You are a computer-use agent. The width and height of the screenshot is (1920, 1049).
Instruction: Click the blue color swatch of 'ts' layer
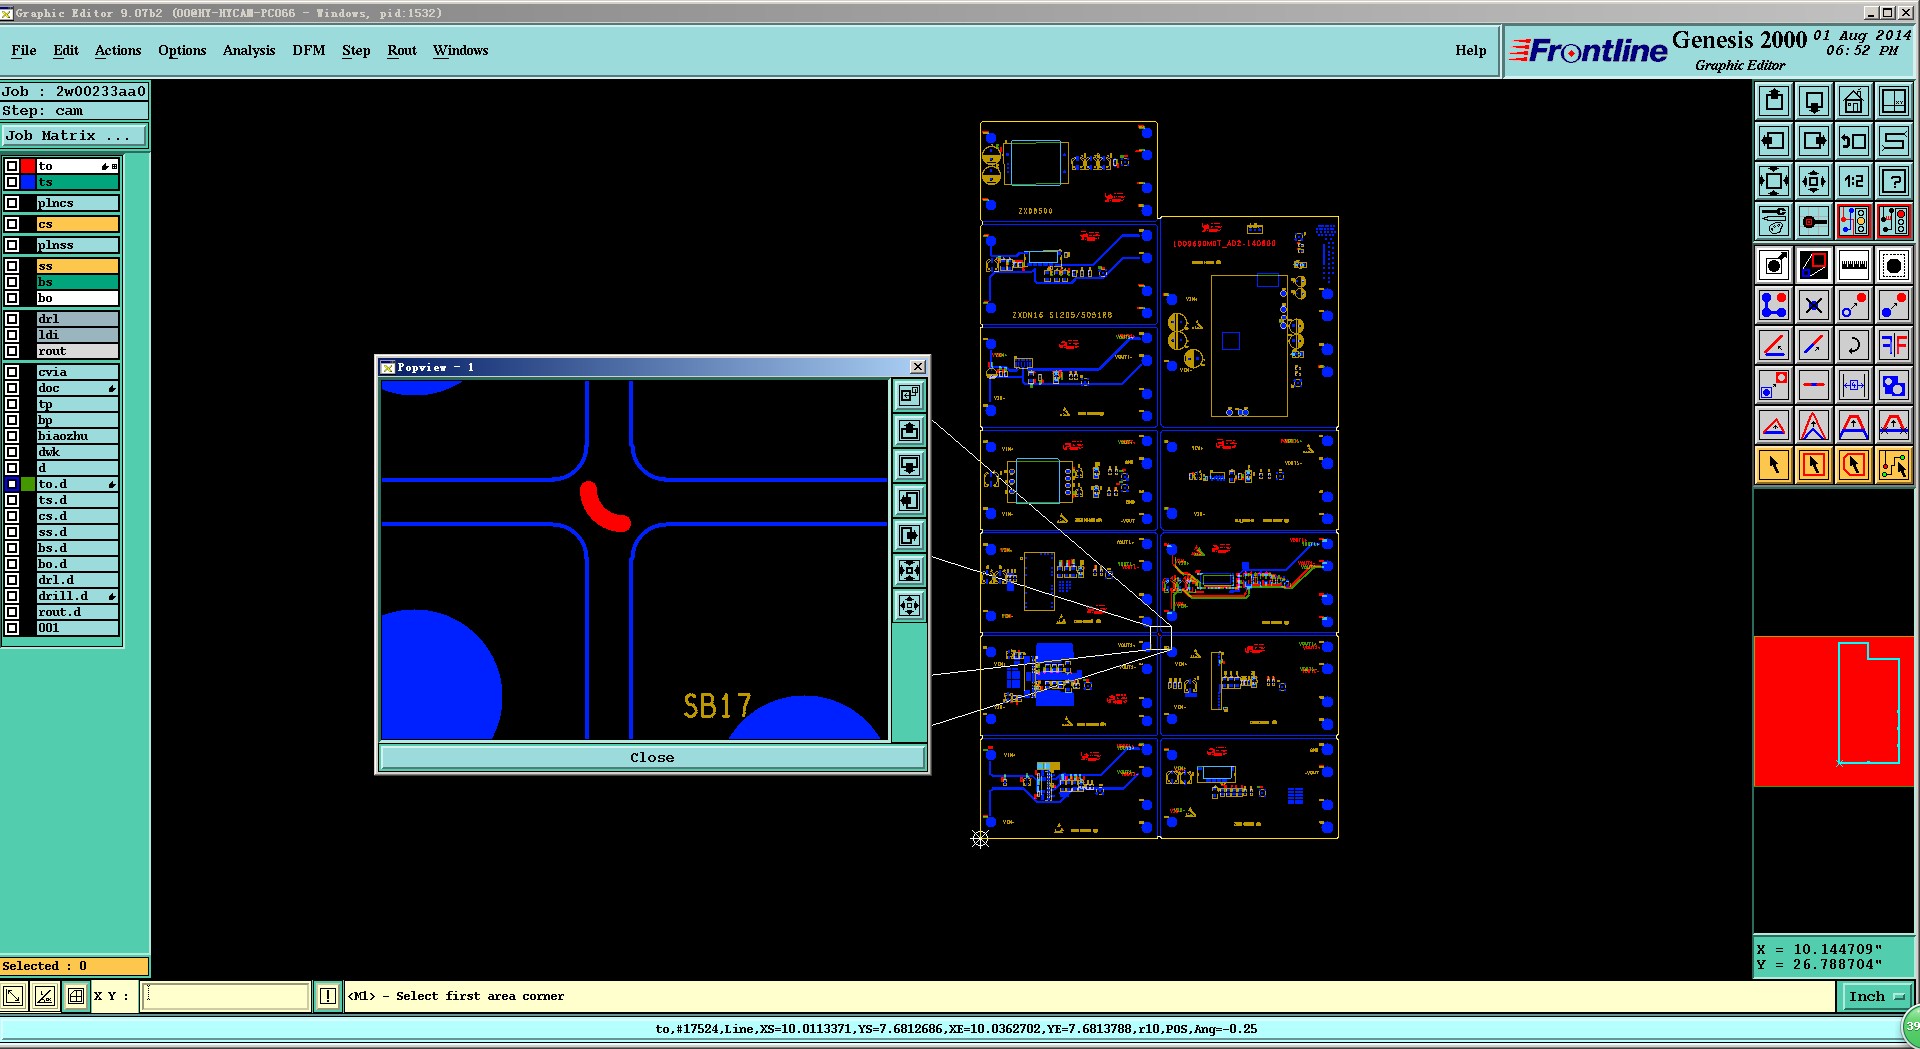click(28, 182)
